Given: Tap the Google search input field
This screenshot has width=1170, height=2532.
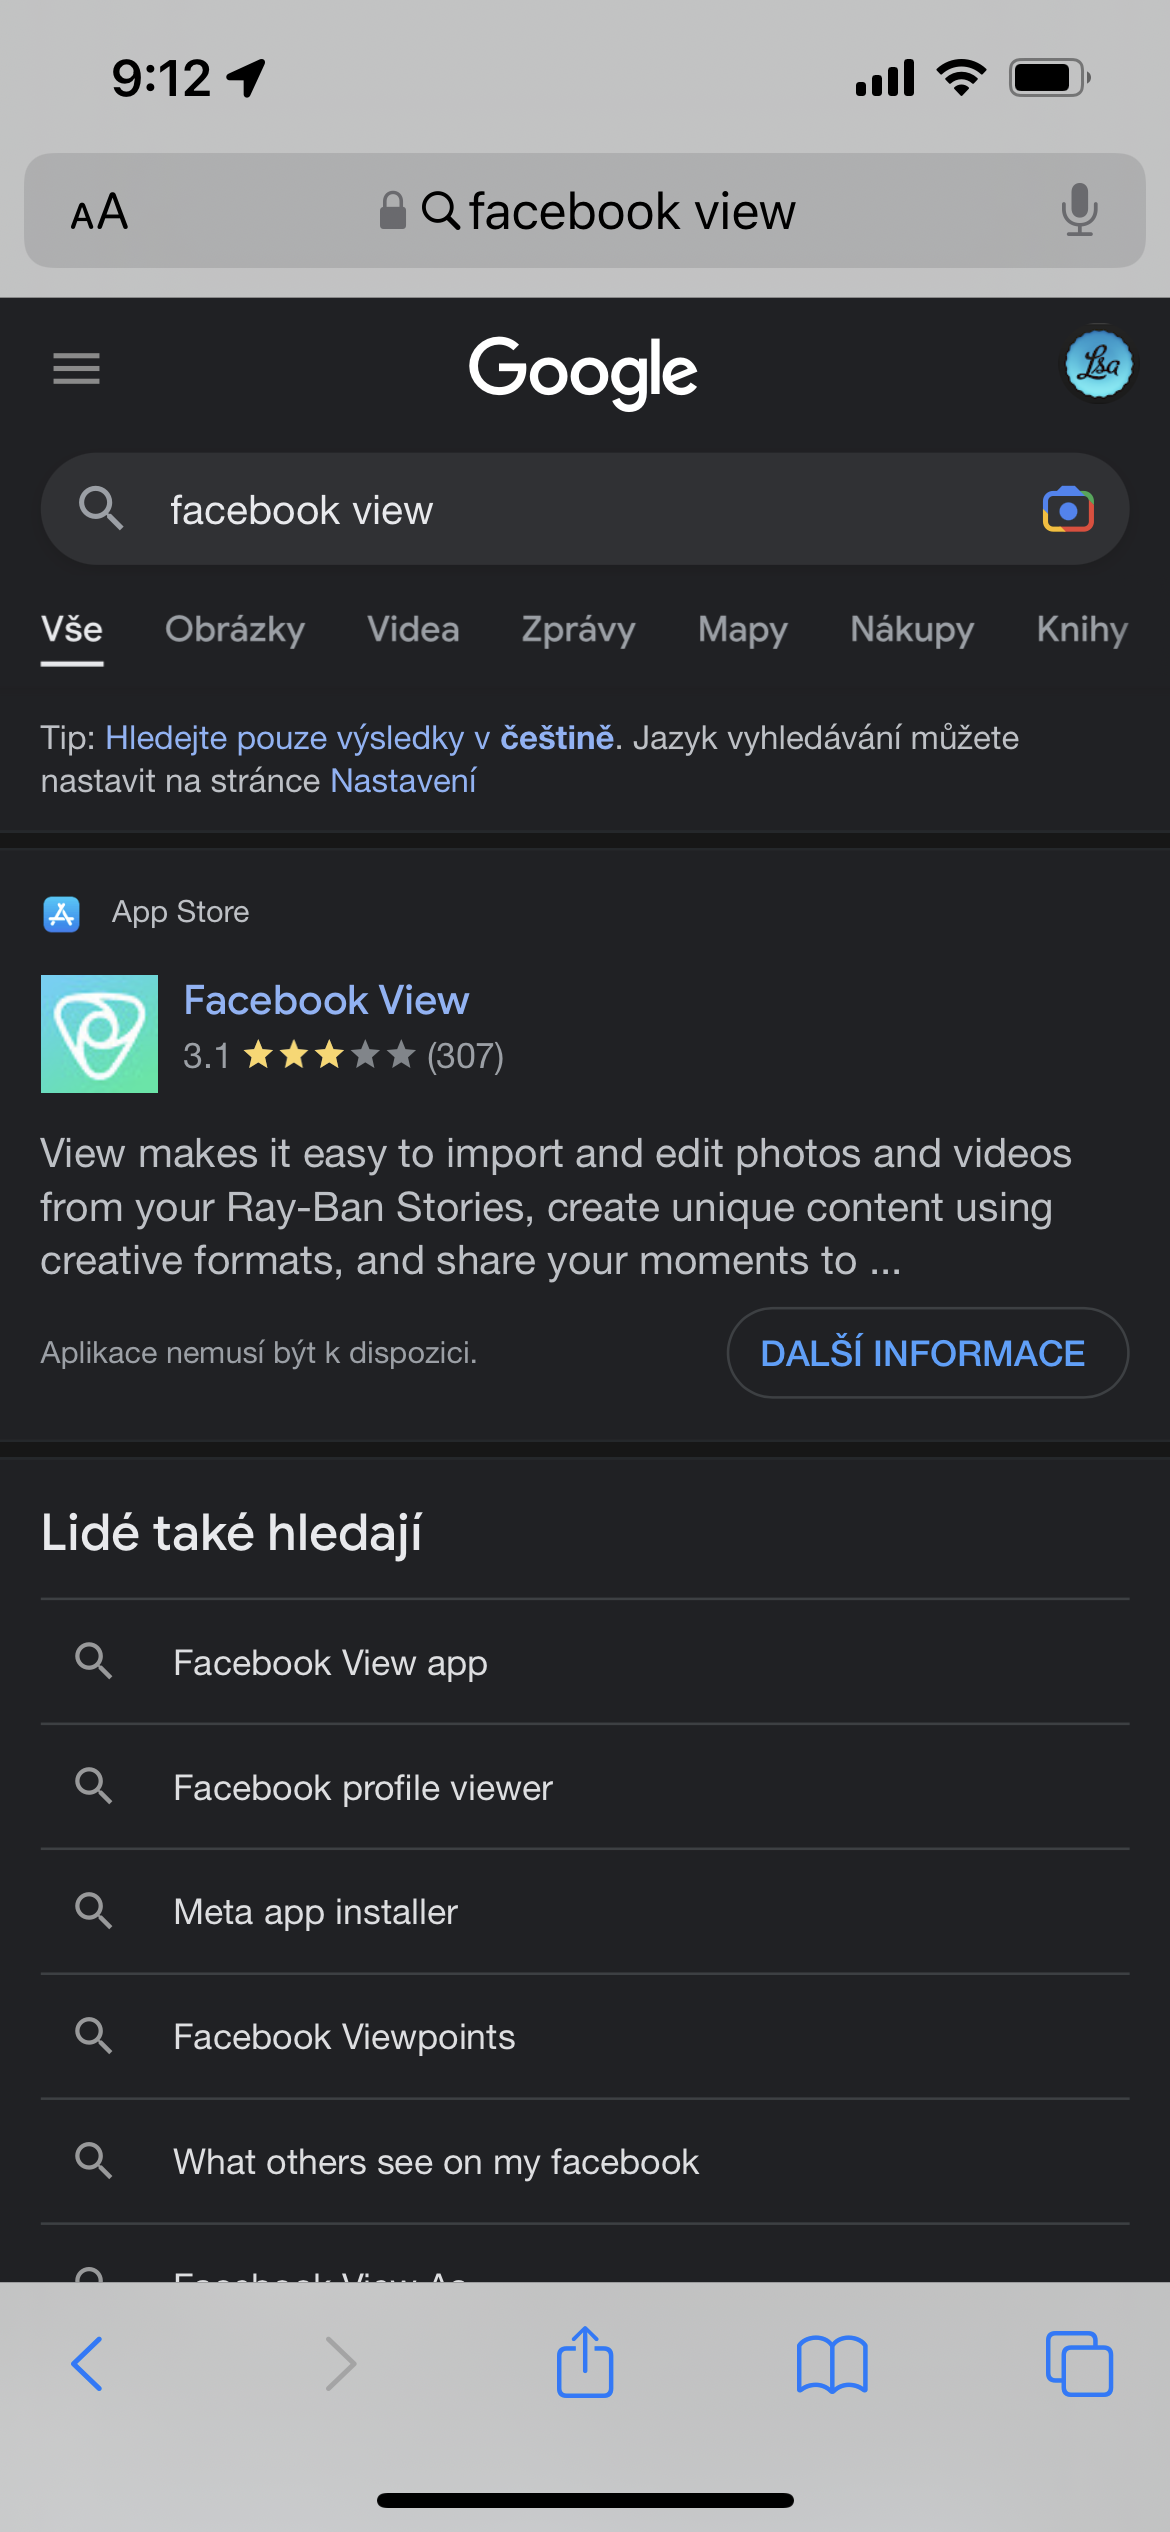Looking at the screenshot, I should 580,510.
